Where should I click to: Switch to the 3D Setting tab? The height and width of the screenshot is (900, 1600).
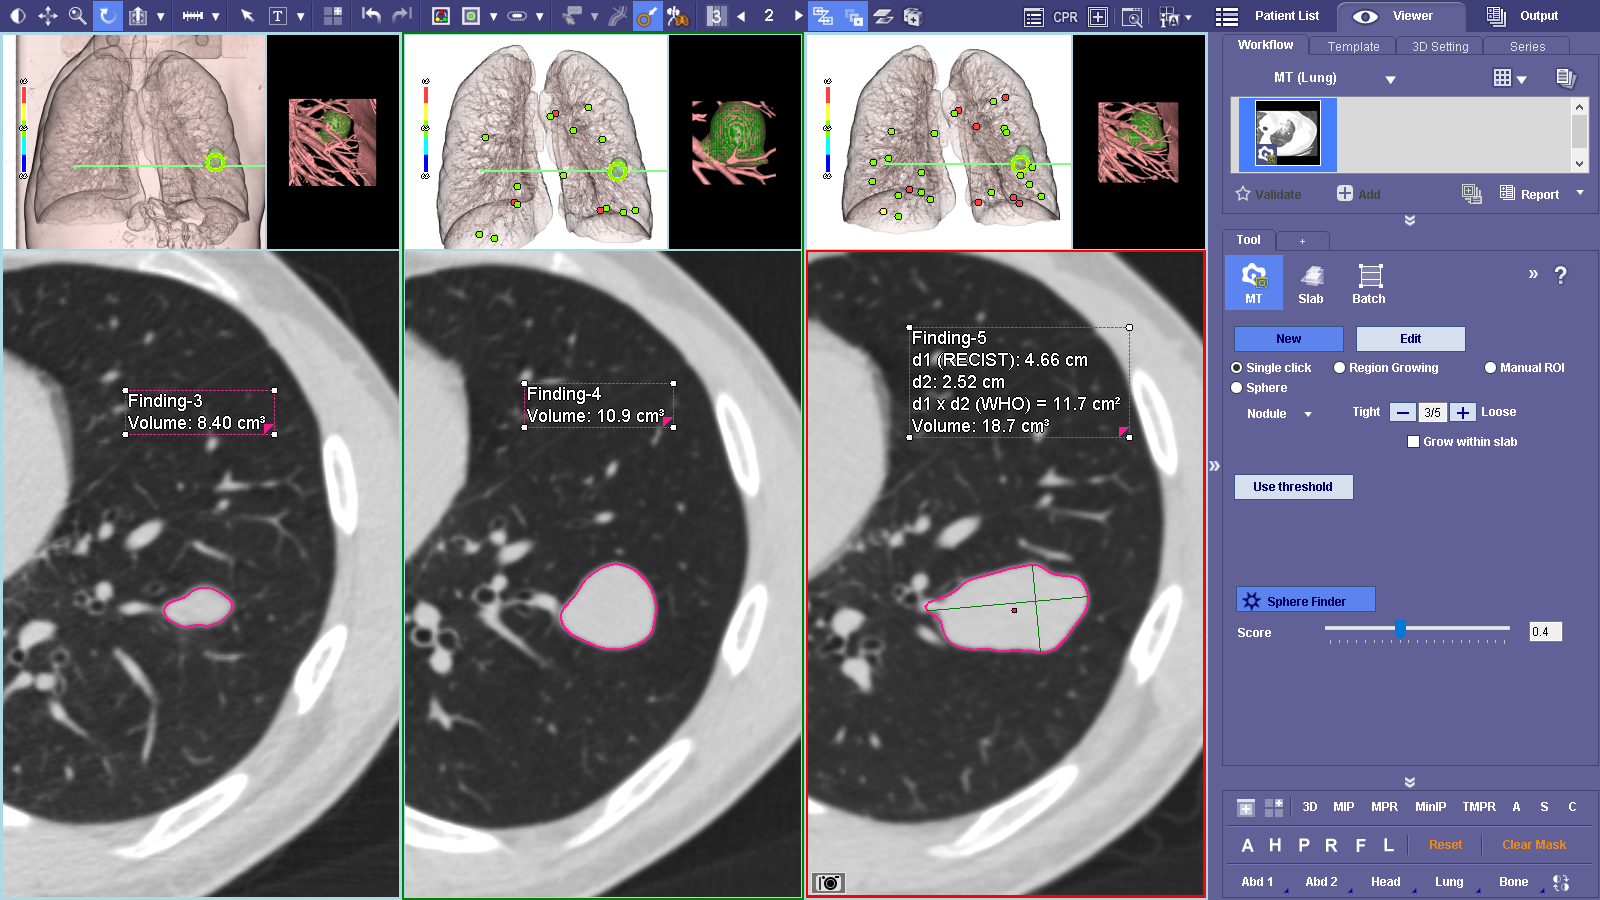(1439, 47)
